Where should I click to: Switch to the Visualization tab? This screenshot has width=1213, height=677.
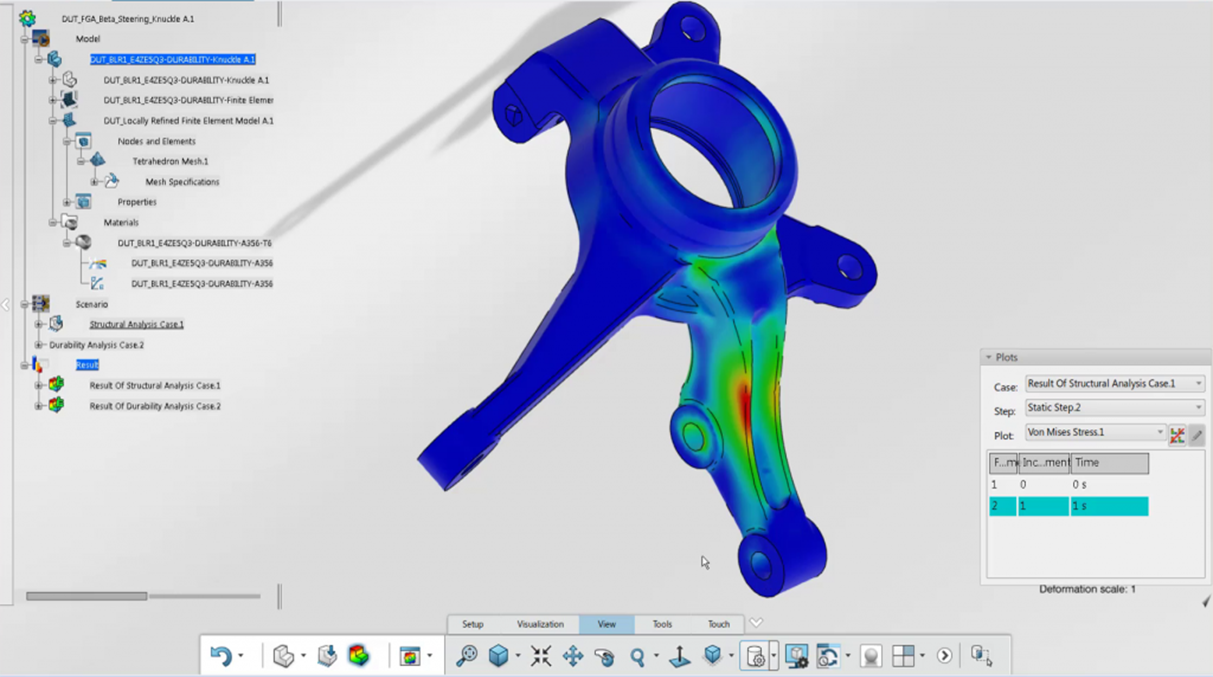[540, 624]
